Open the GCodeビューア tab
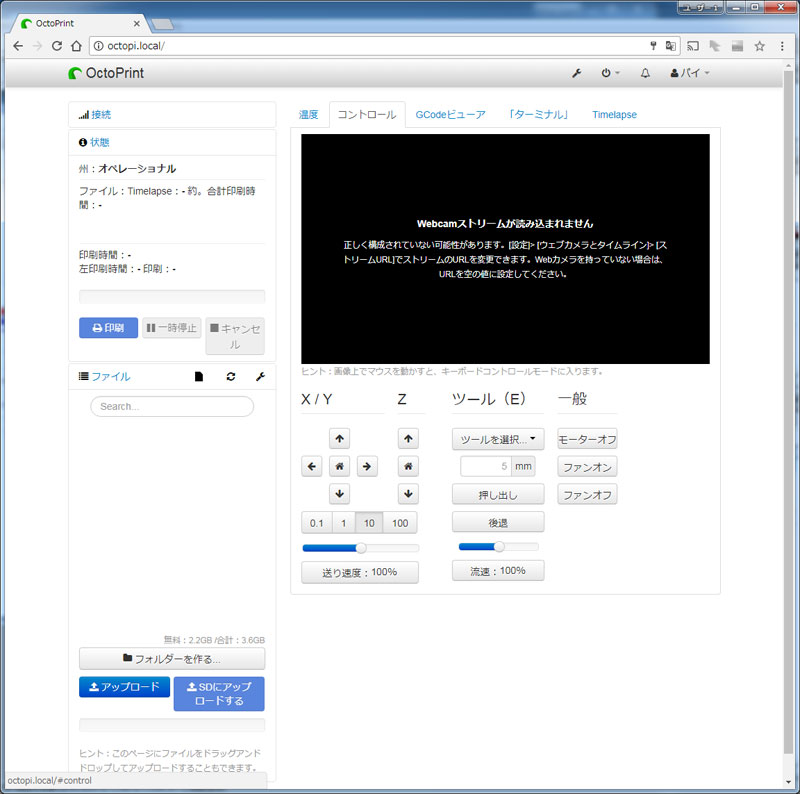The width and height of the screenshot is (800, 794). pos(450,115)
